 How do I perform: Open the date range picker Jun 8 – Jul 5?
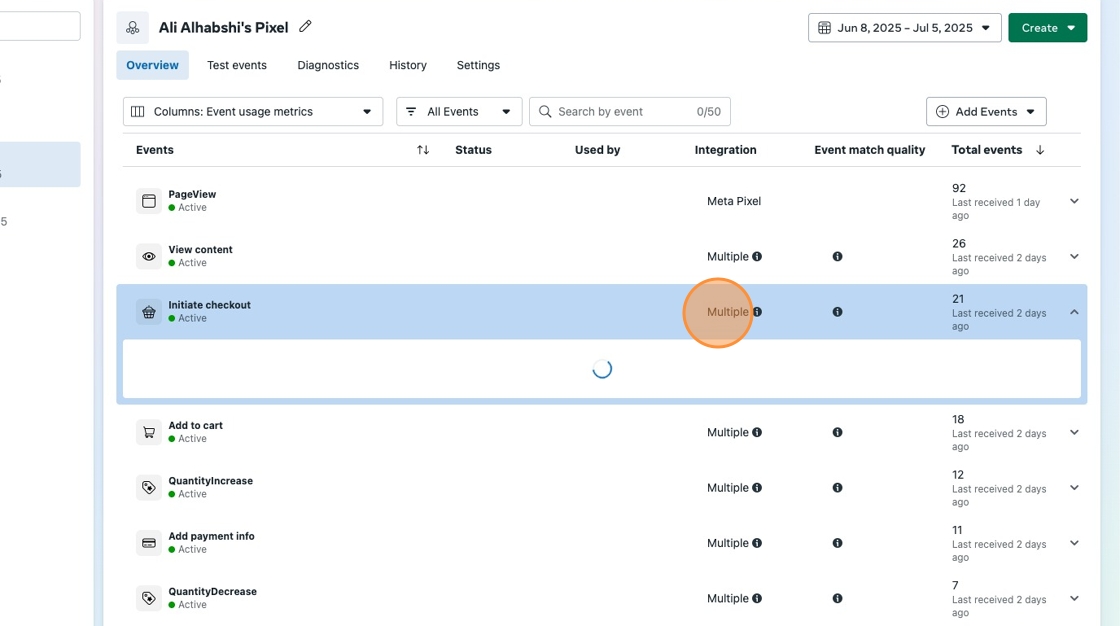904,28
